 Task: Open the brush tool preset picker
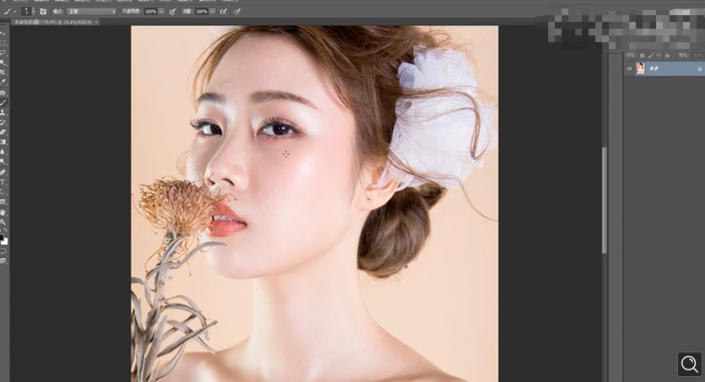point(9,11)
